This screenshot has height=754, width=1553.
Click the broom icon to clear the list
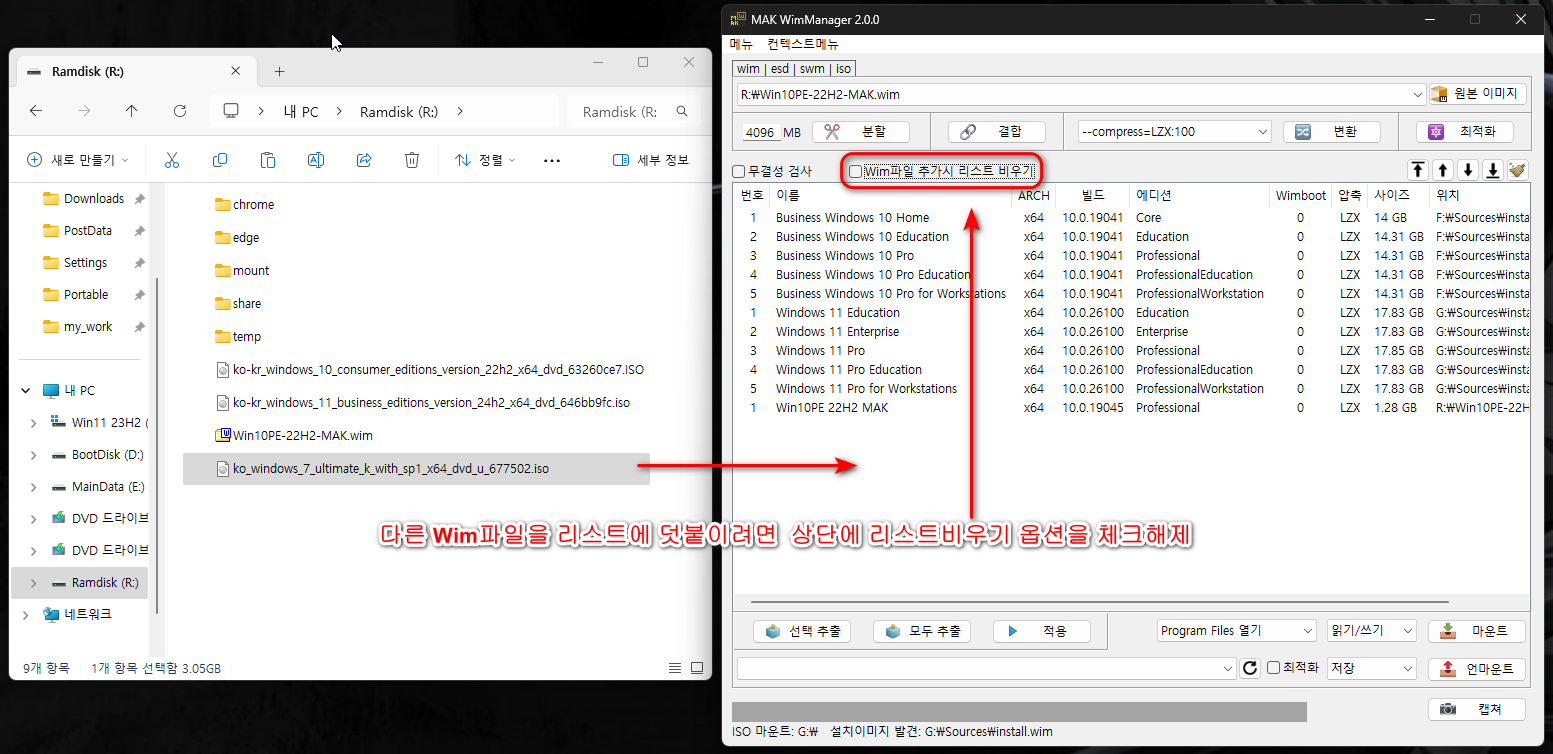click(1518, 170)
